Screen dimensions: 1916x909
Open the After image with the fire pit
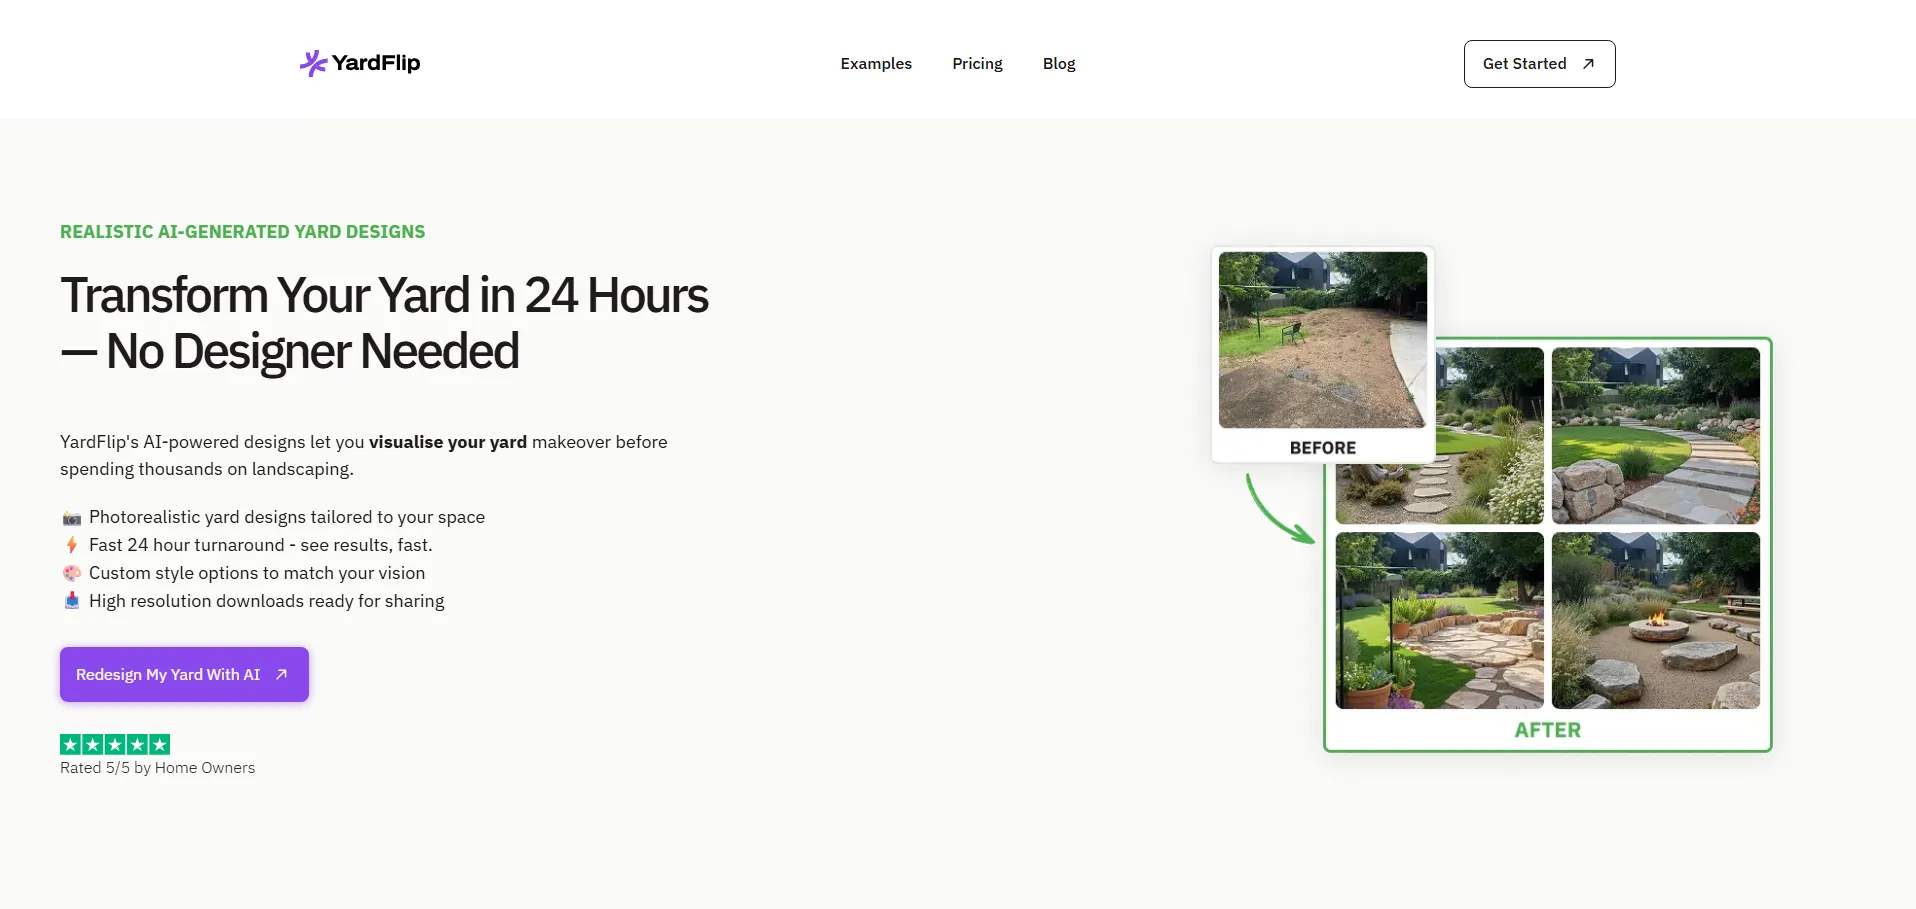tap(1655, 620)
